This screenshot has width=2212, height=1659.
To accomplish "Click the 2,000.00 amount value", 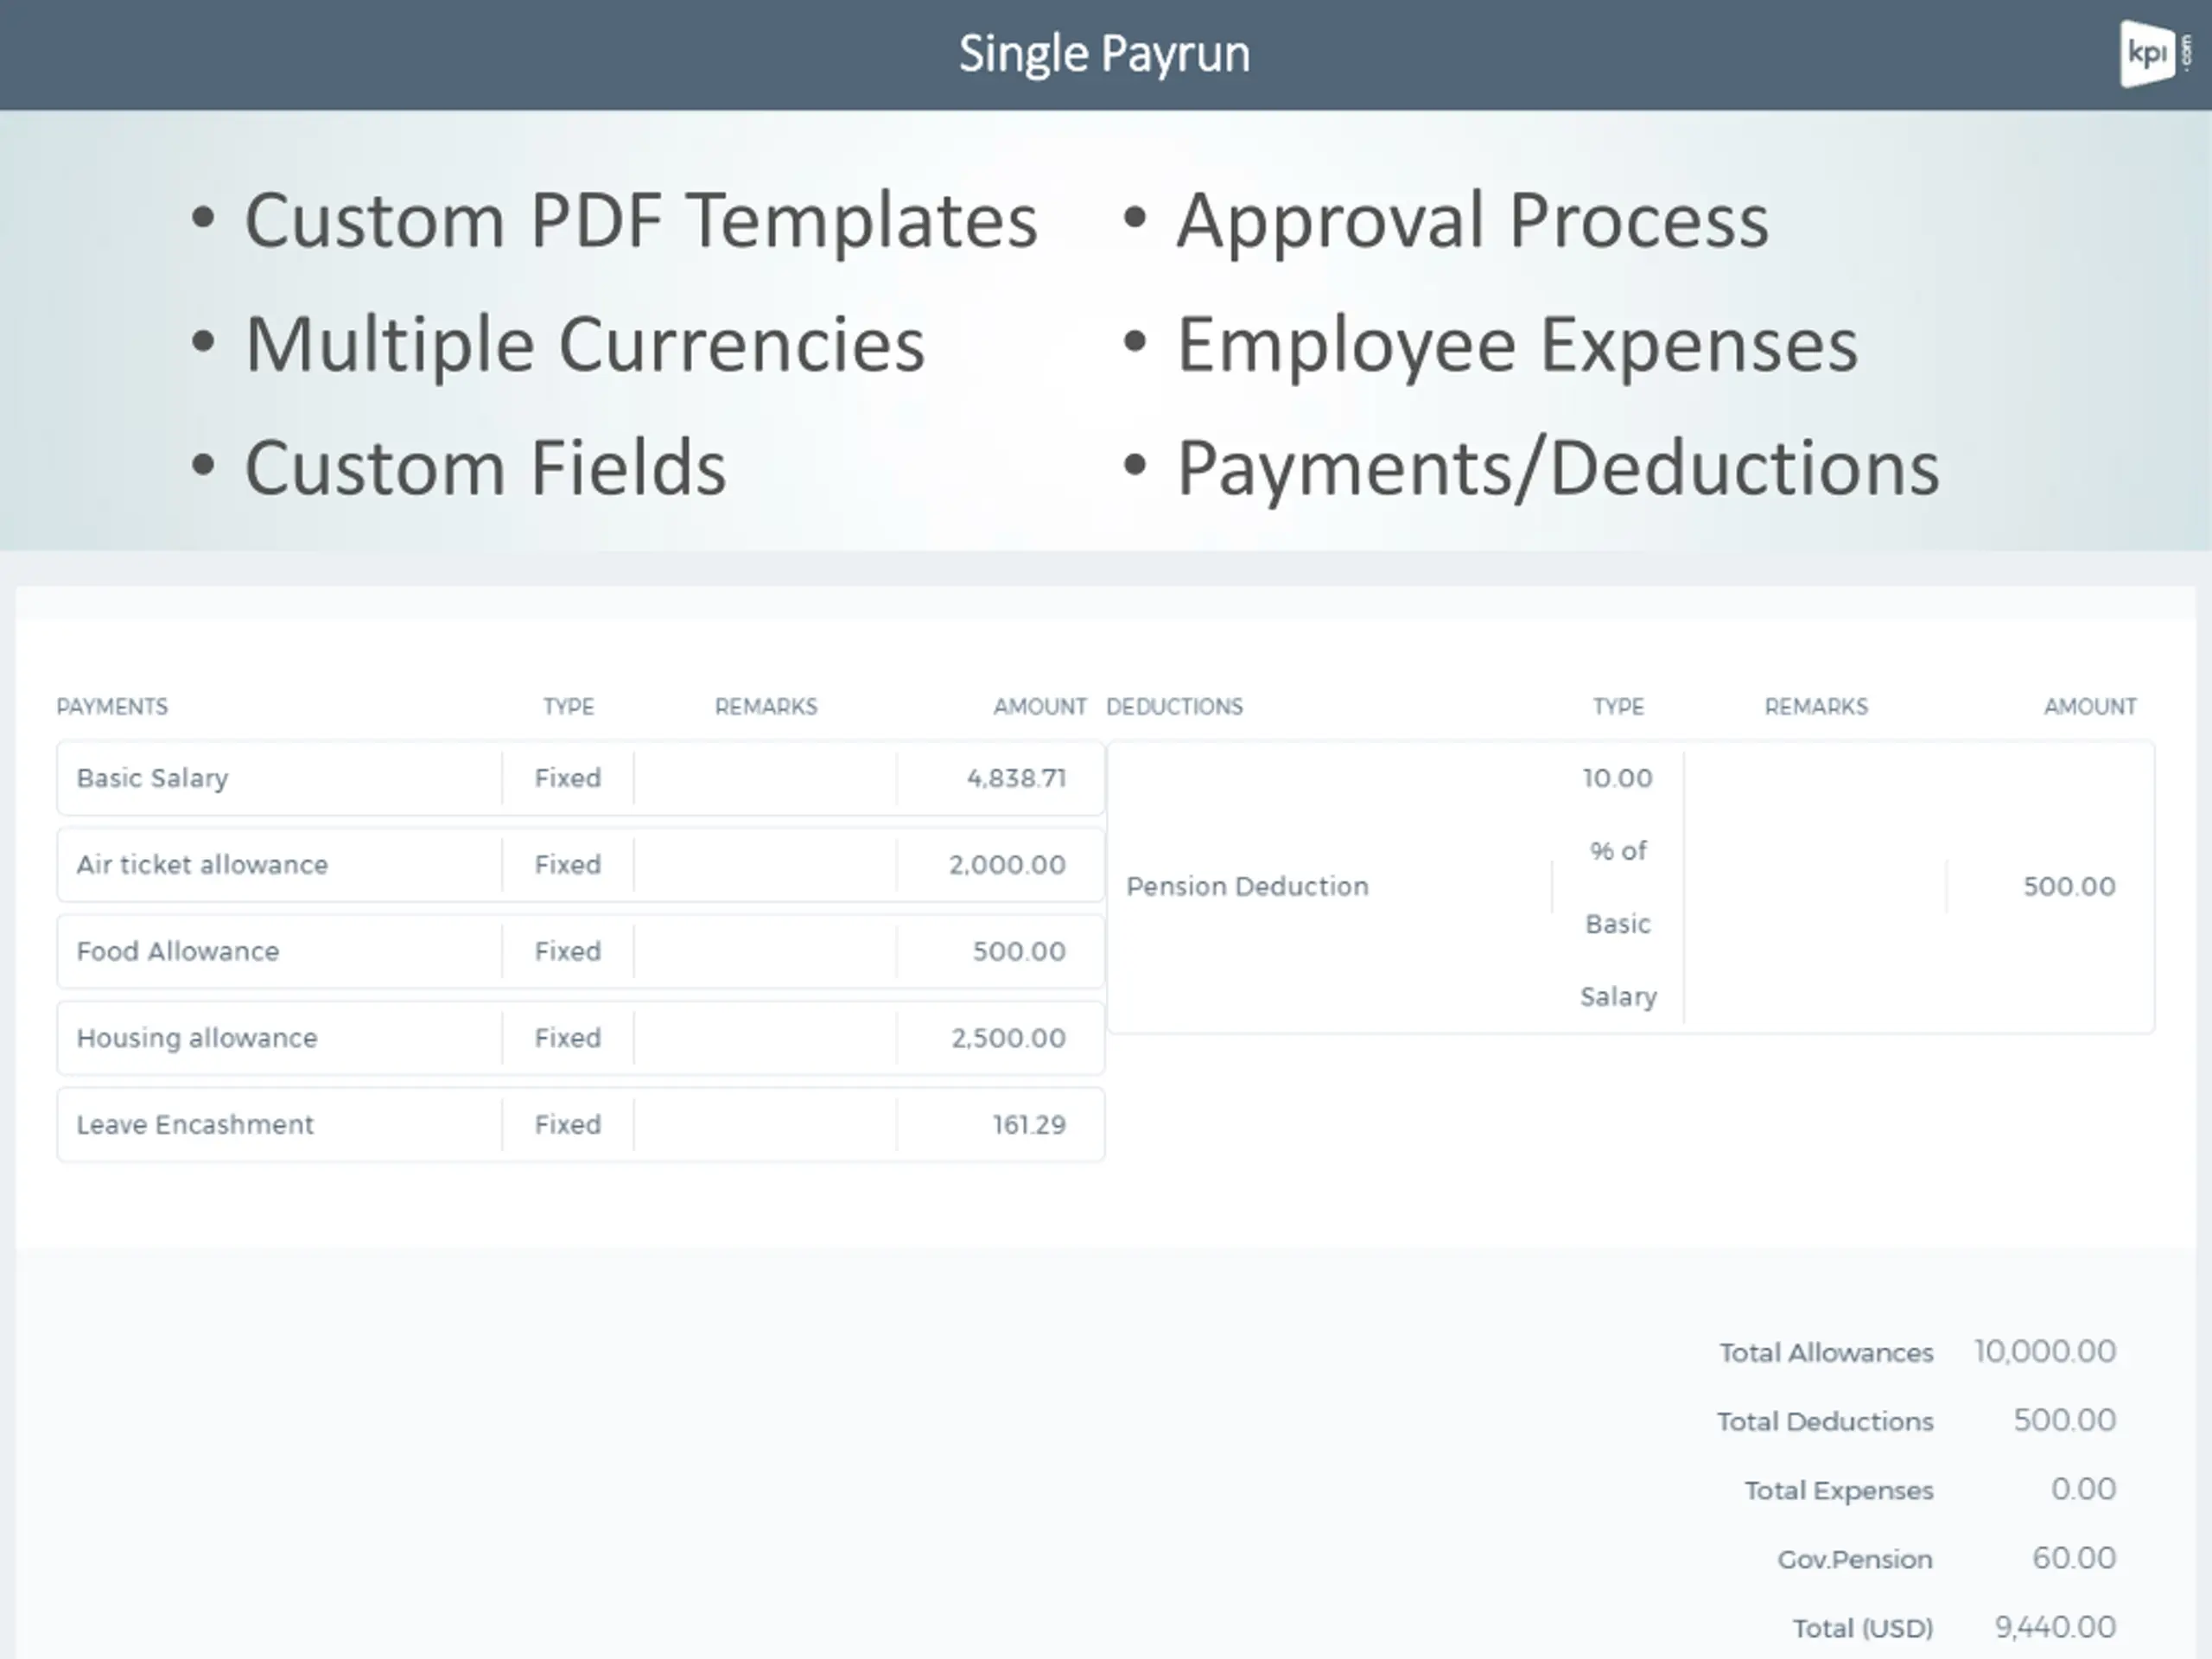I will 1007,865.
